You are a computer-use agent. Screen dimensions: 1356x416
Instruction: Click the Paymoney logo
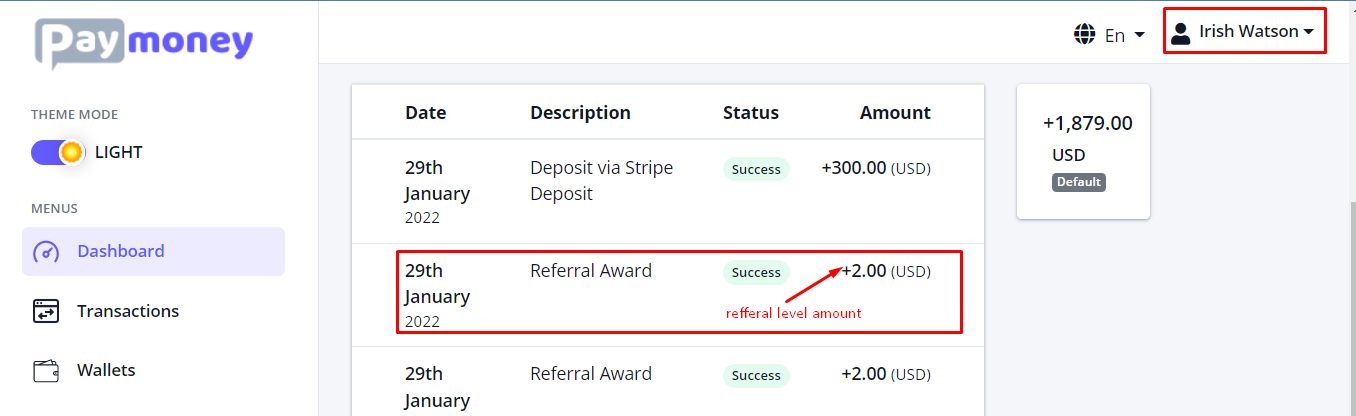click(x=144, y=43)
